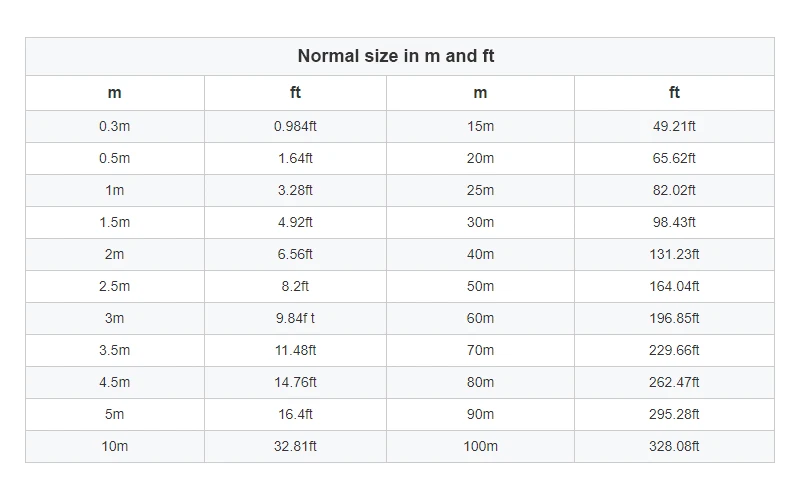The image size is (800, 500).
Task: Select the 1m row cell
Action: tap(114, 190)
